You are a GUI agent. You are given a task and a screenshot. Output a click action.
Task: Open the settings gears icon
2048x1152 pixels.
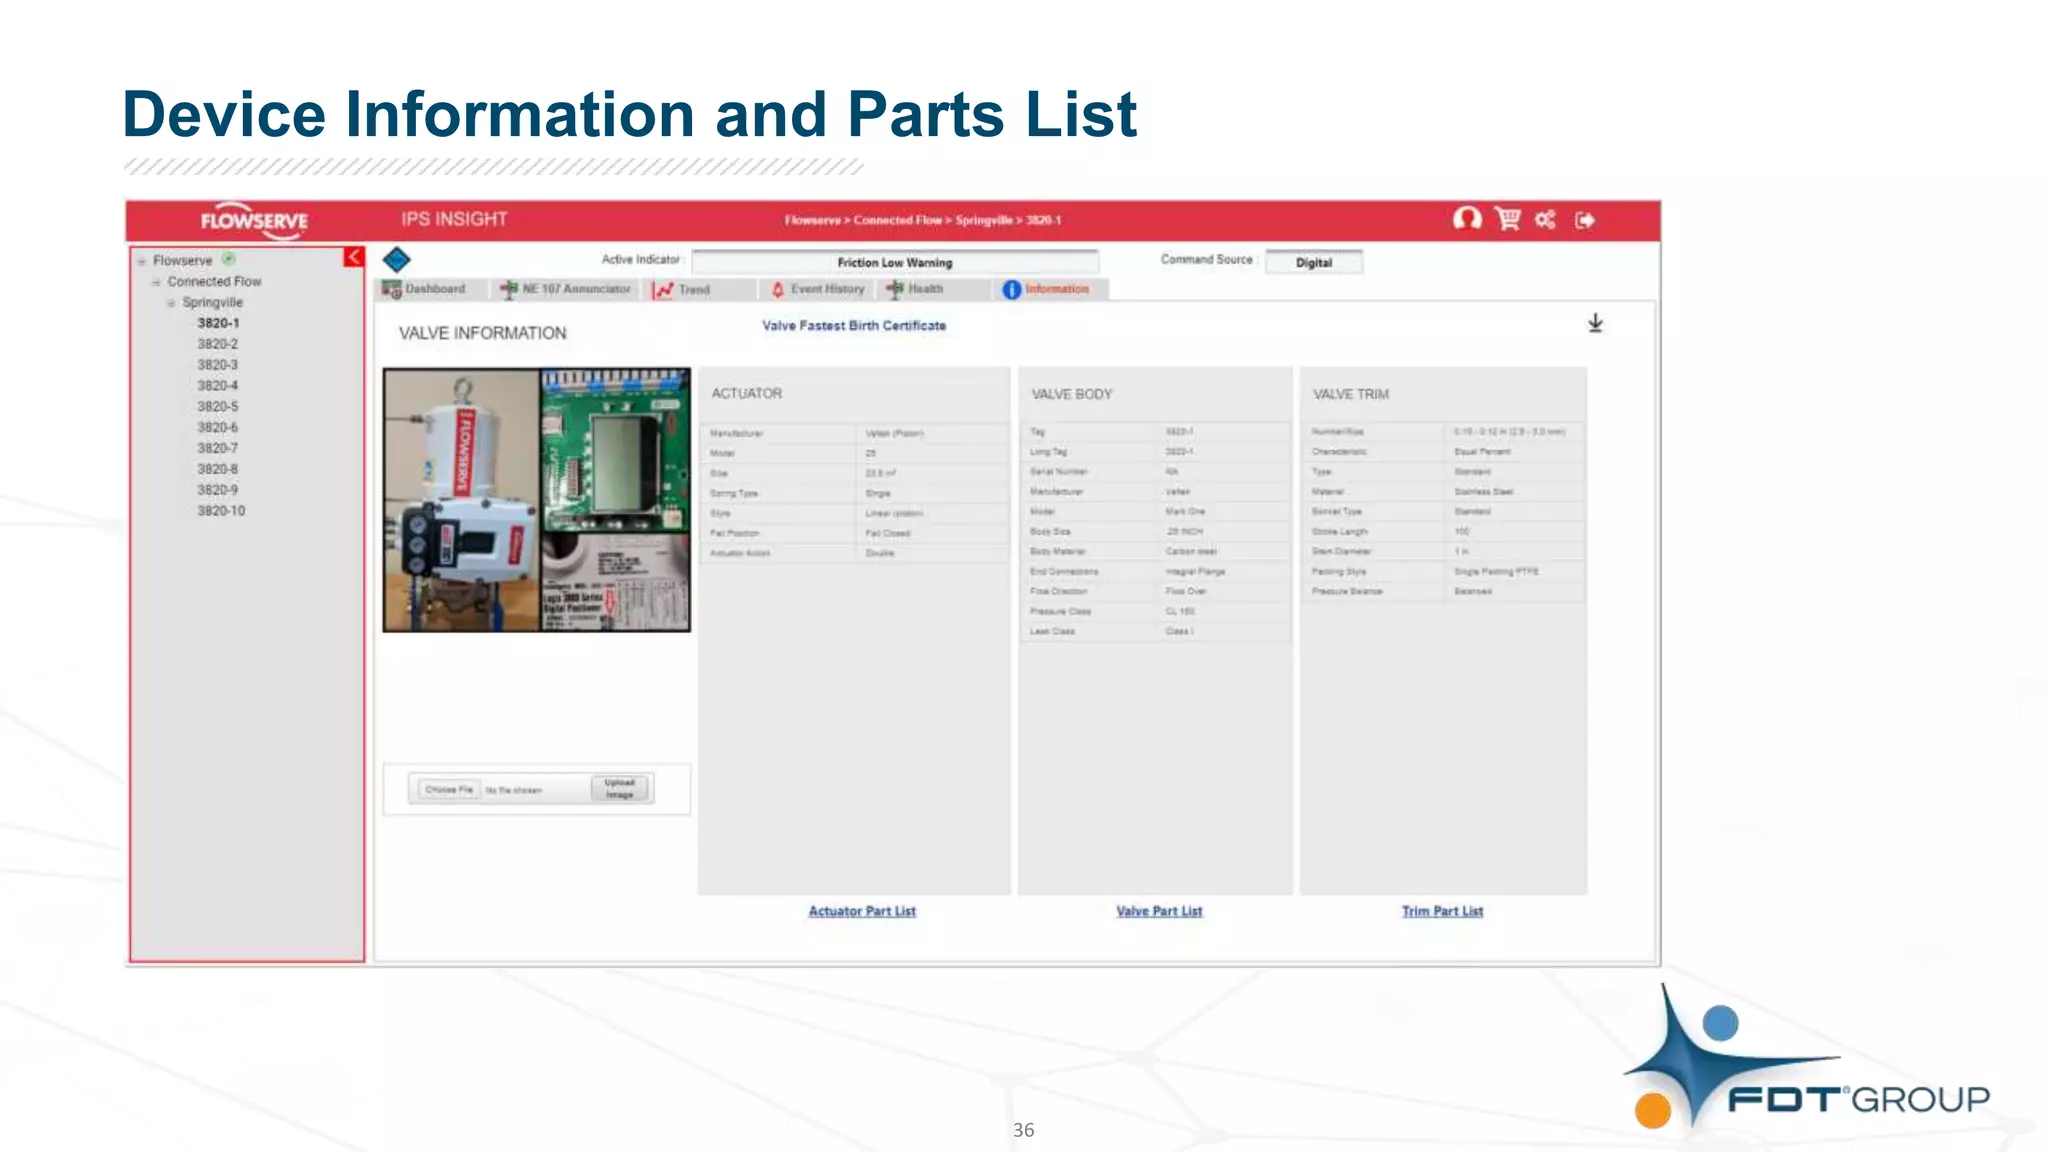pos(1545,219)
